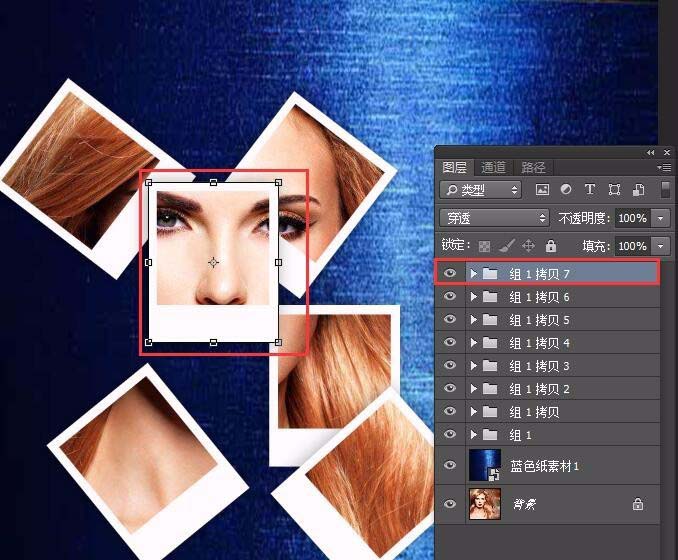Lock position move icon

[528, 246]
